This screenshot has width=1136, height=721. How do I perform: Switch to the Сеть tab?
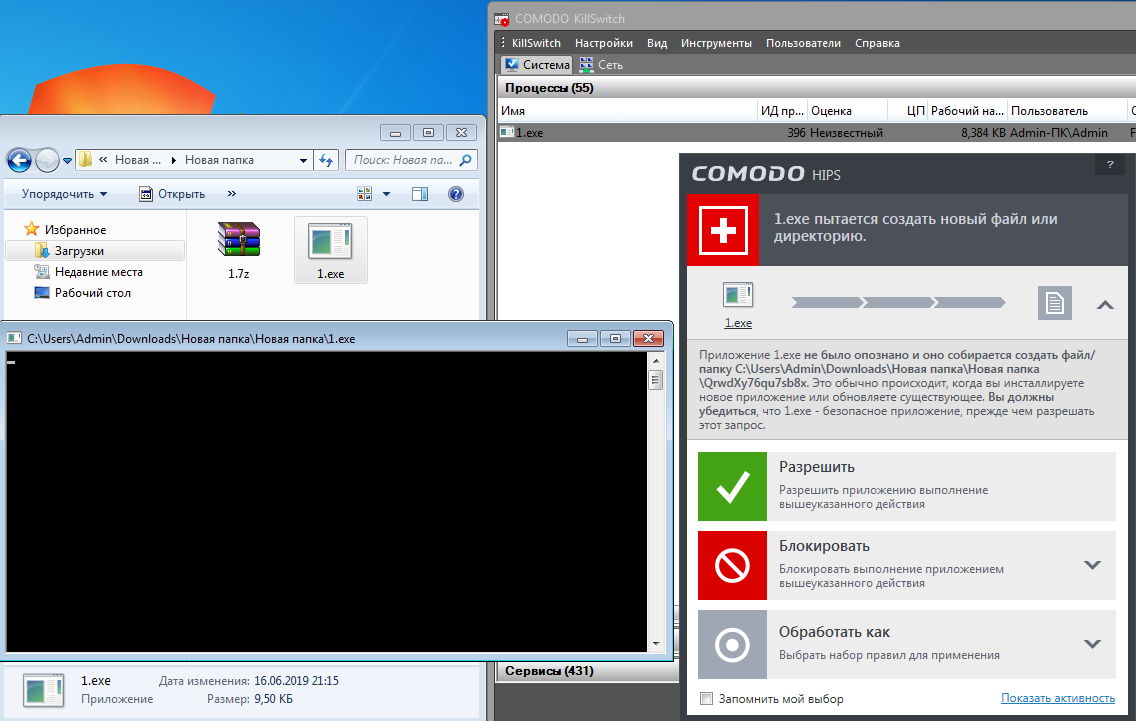[601, 64]
